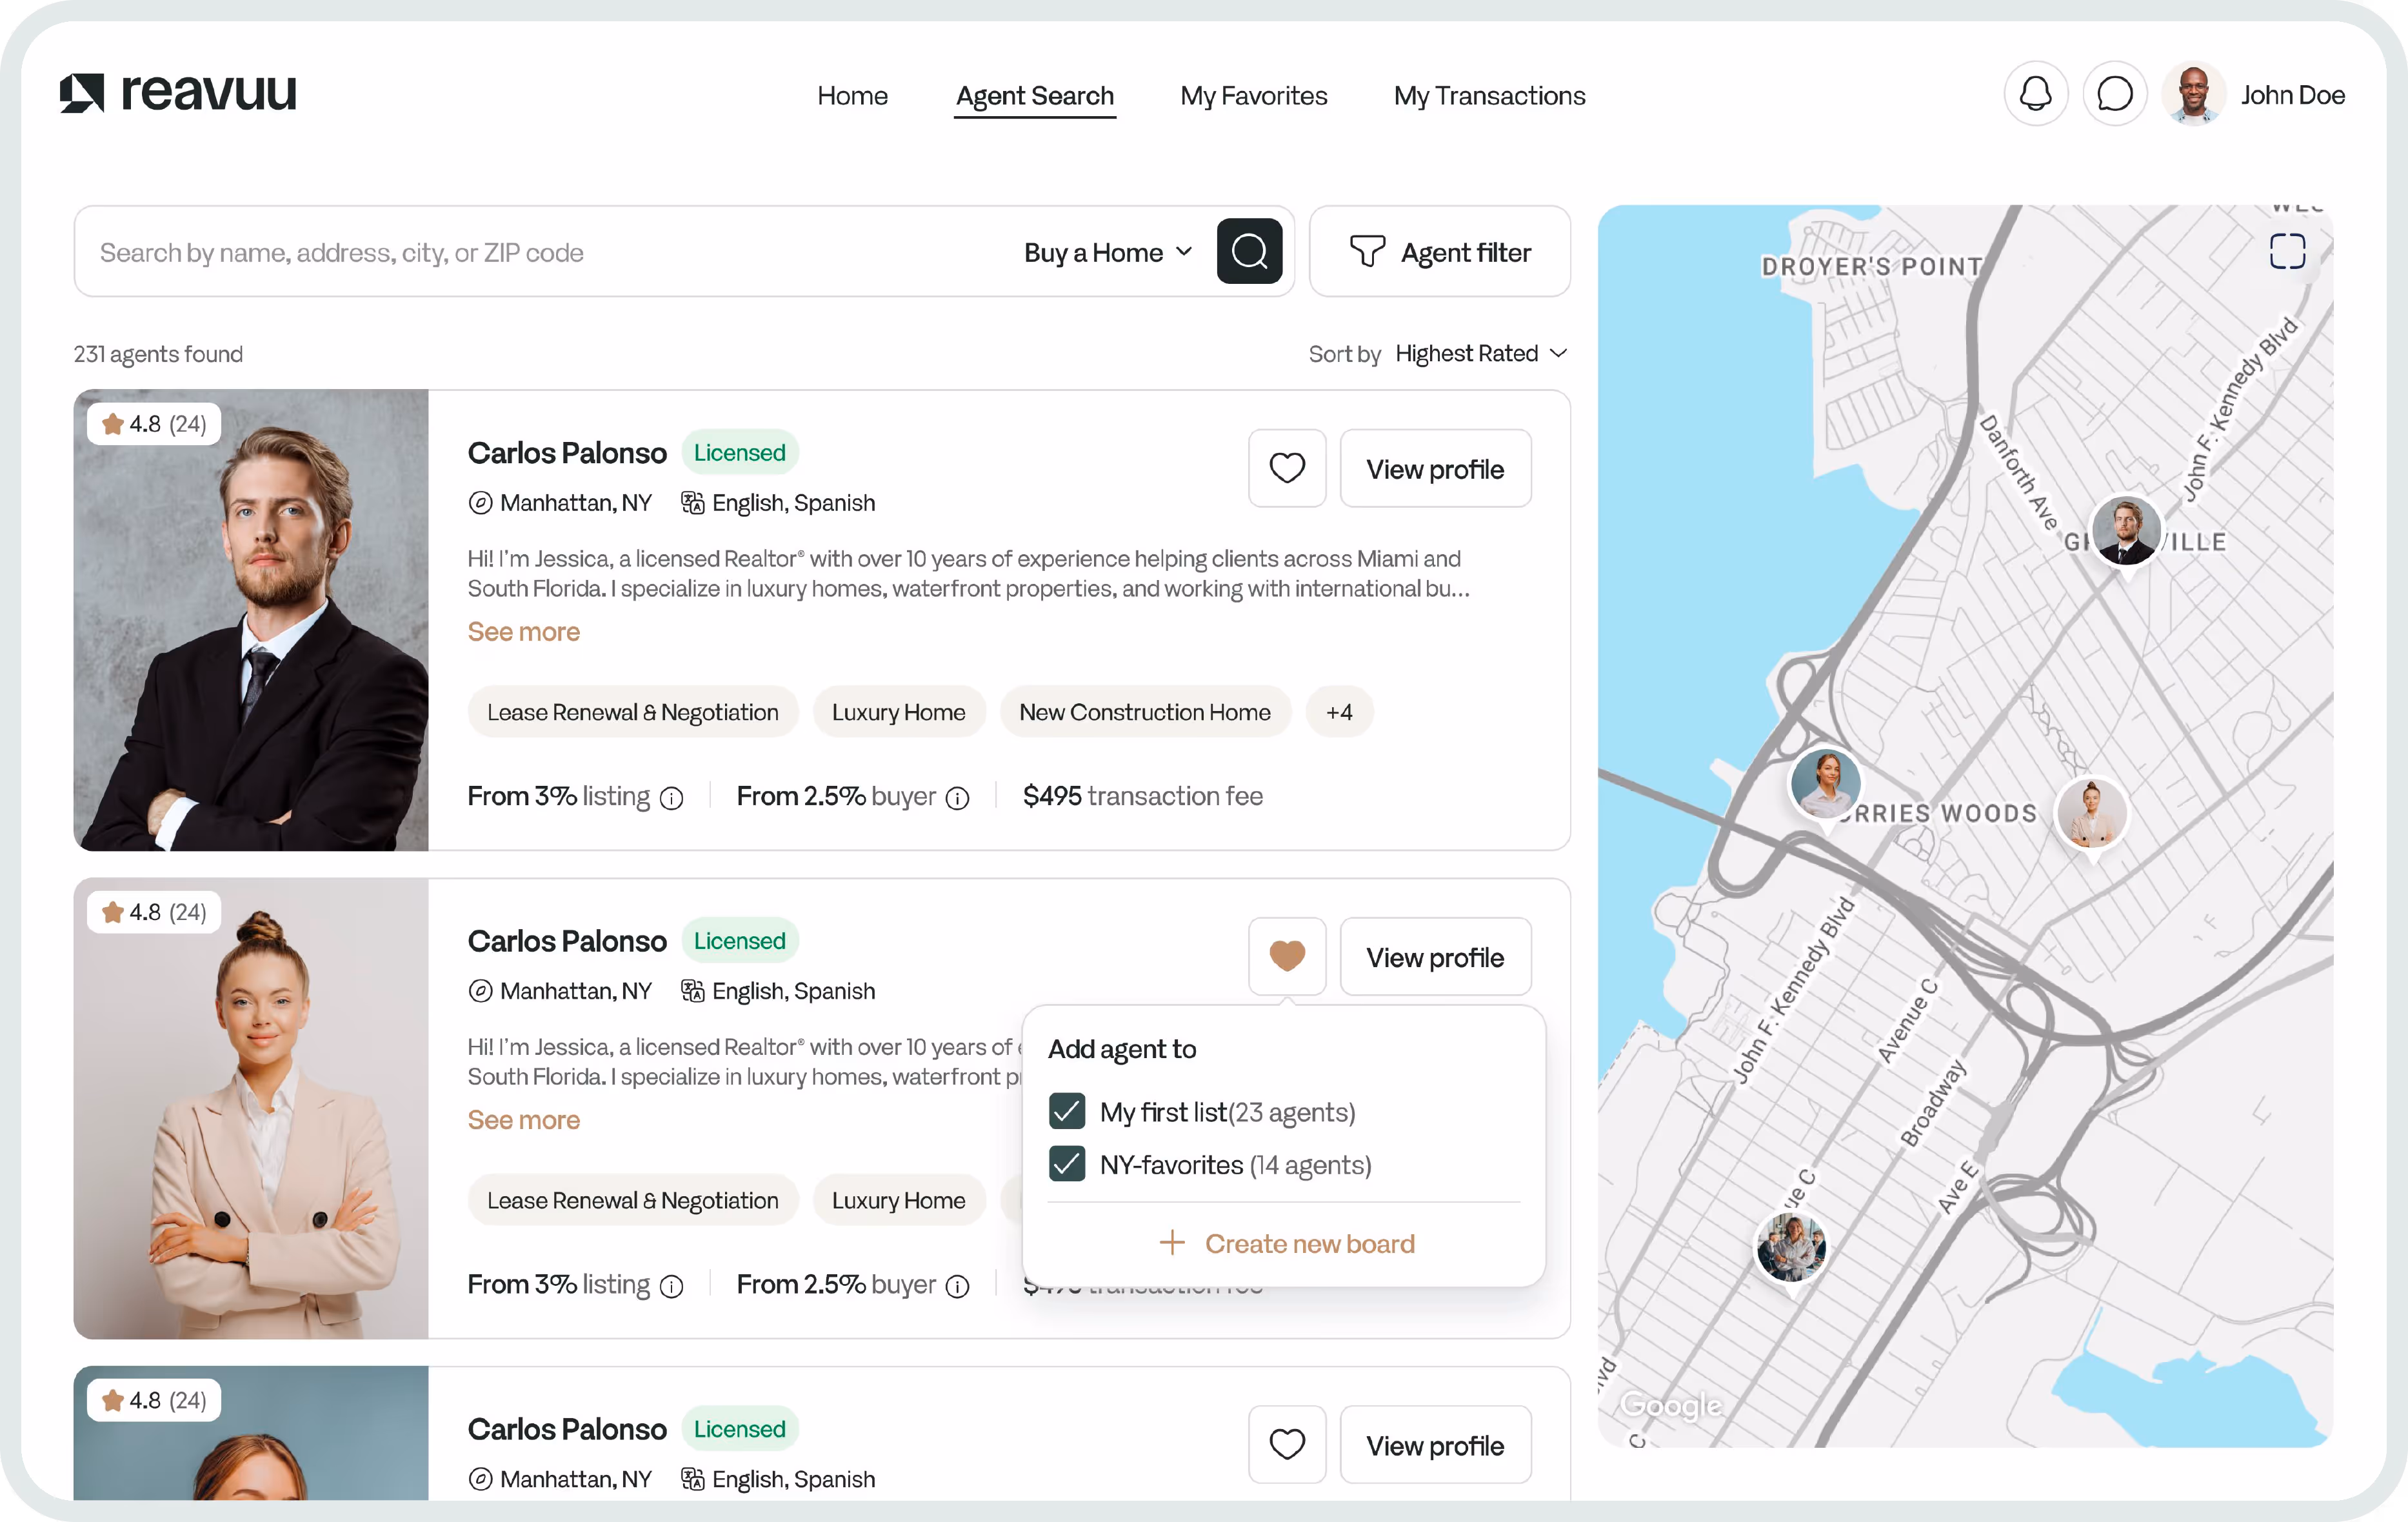The height and width of the screenshot is (1522, 2408).
Task: Go to the Home tab
Action: click(x=852, y=96)
